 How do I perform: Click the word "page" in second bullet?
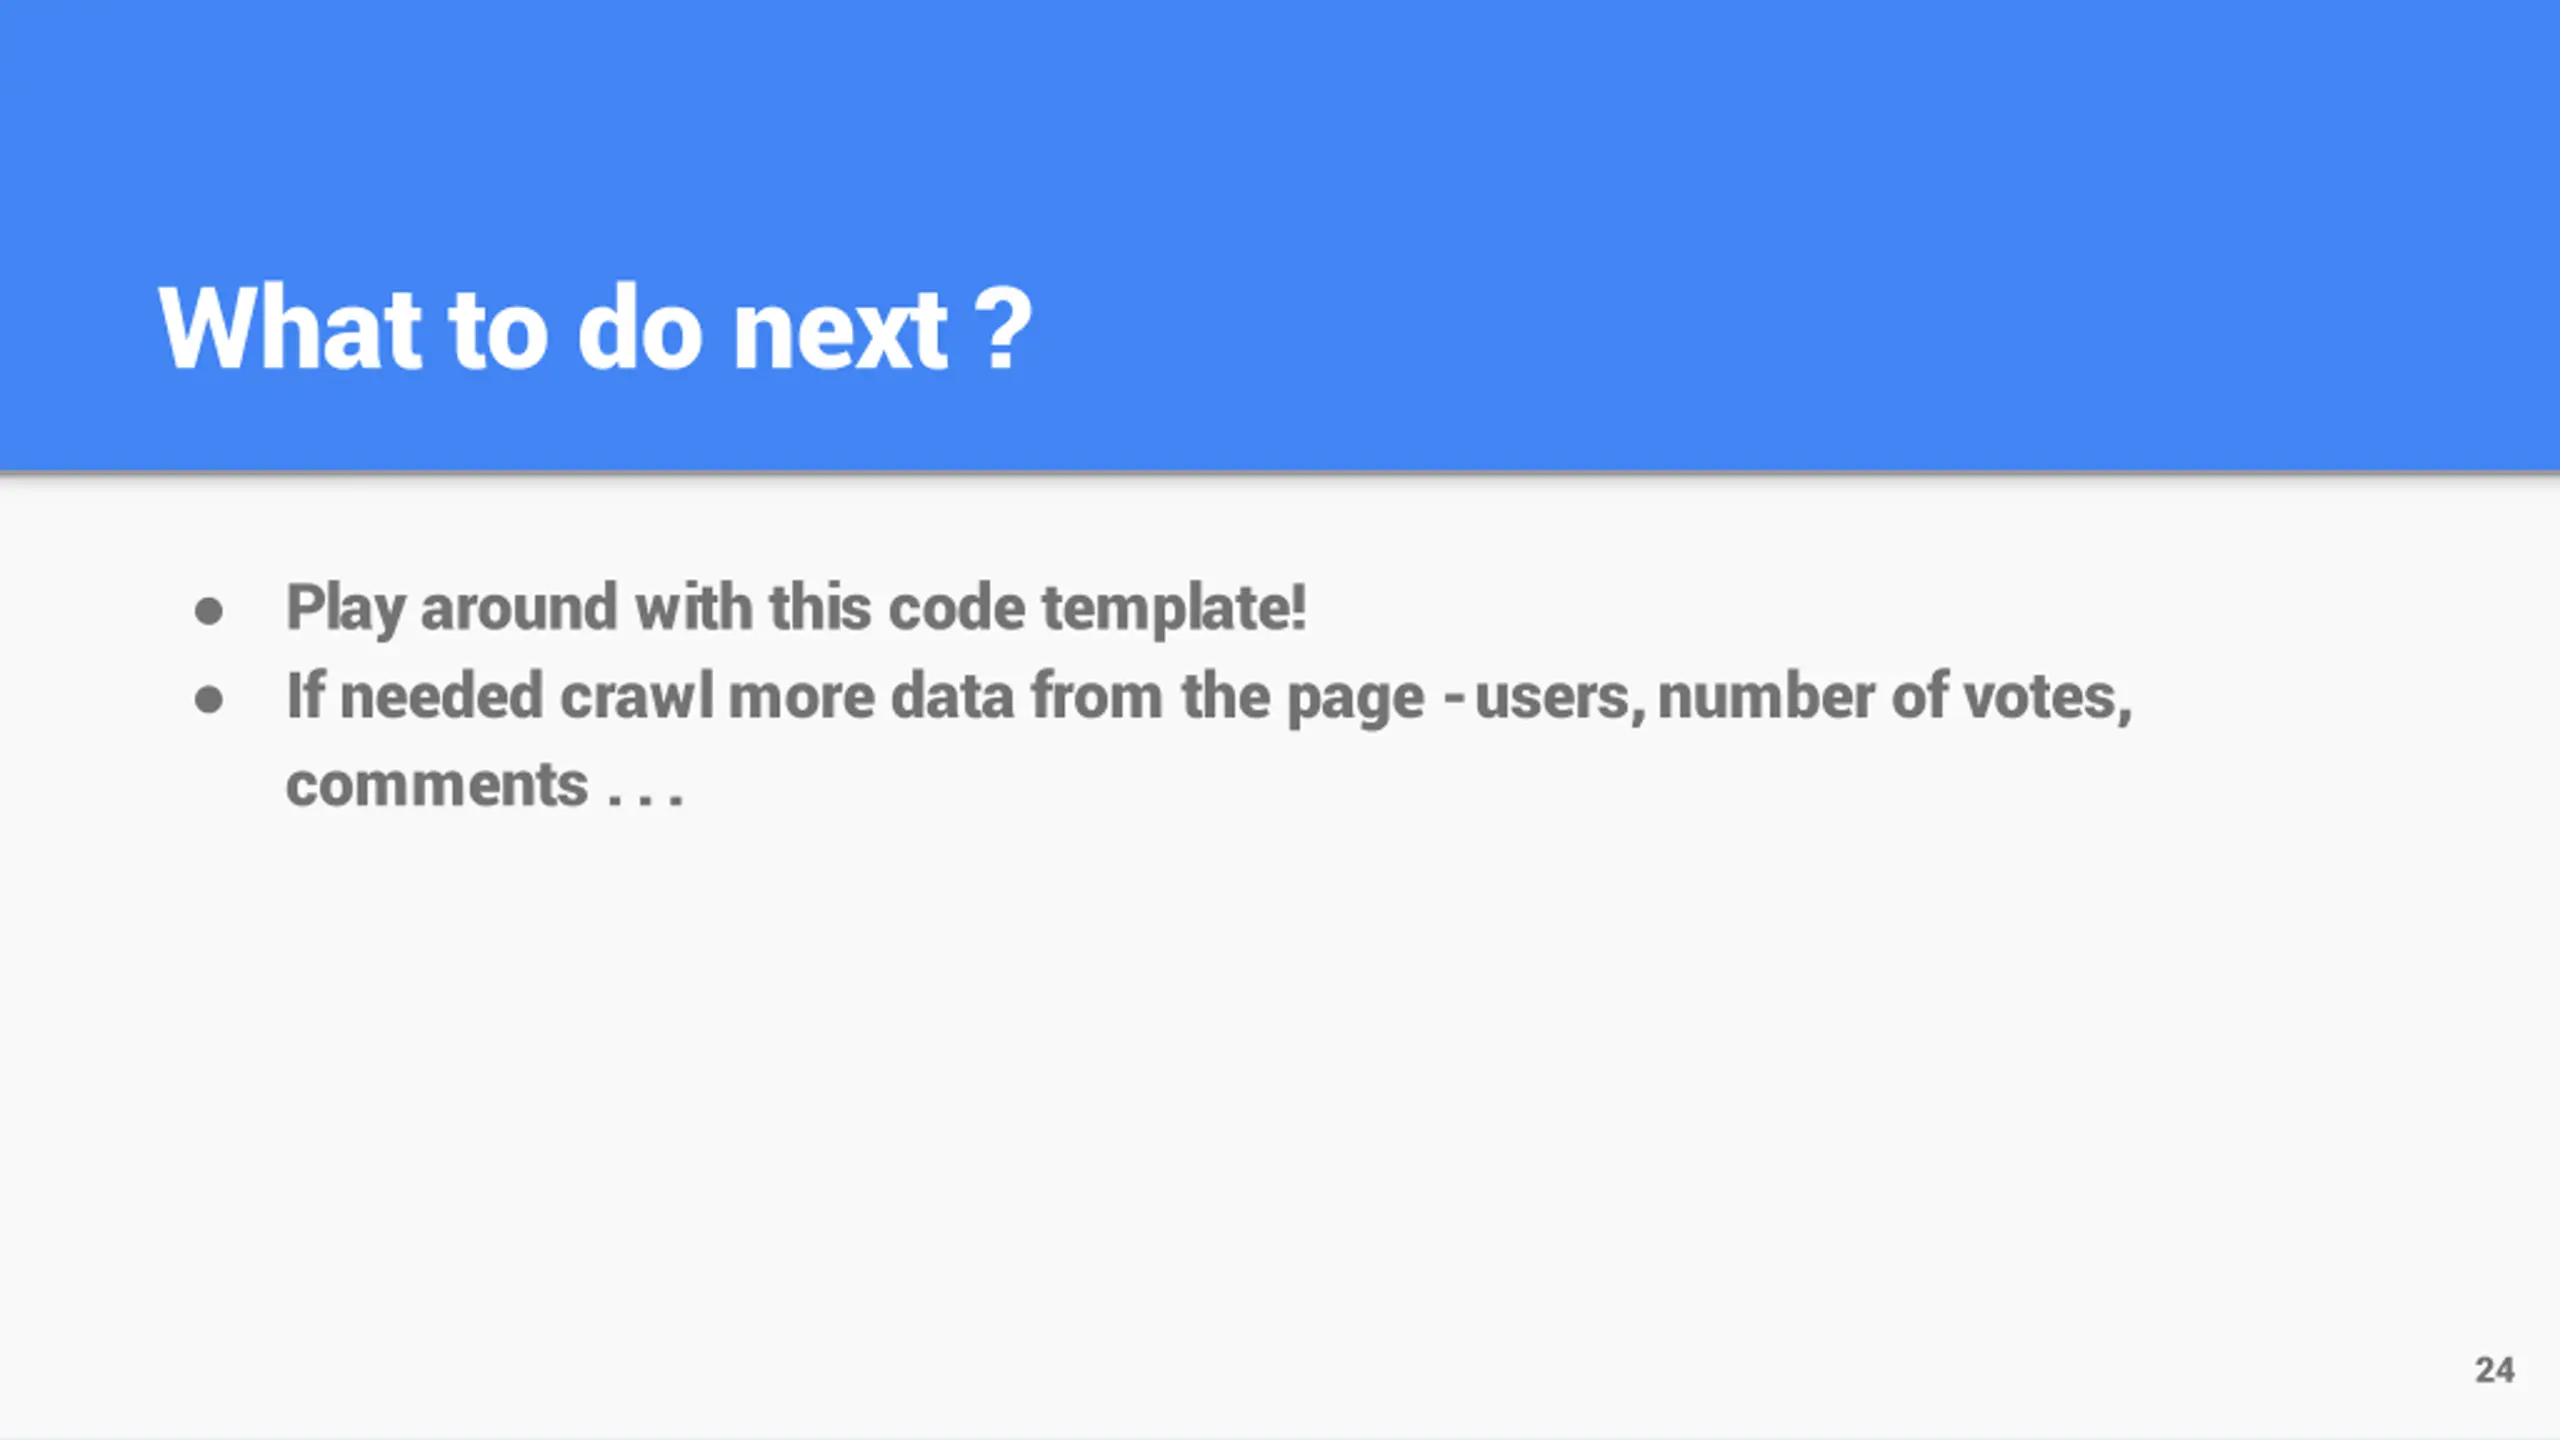pyautogui.click(x=1355, y=700)
